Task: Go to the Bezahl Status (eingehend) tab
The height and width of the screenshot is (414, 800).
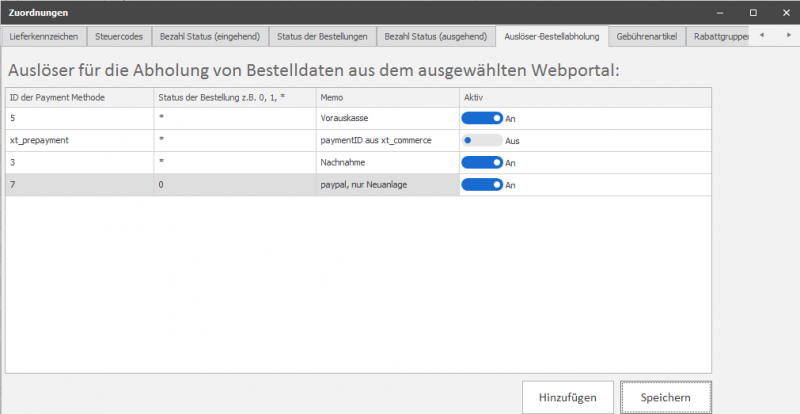Action: (x=210, y=36)
